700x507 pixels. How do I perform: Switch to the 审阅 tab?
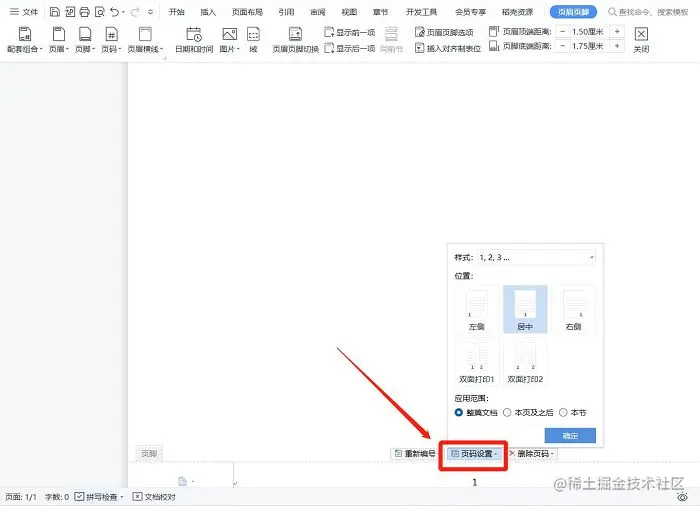[x=317, y=12]
